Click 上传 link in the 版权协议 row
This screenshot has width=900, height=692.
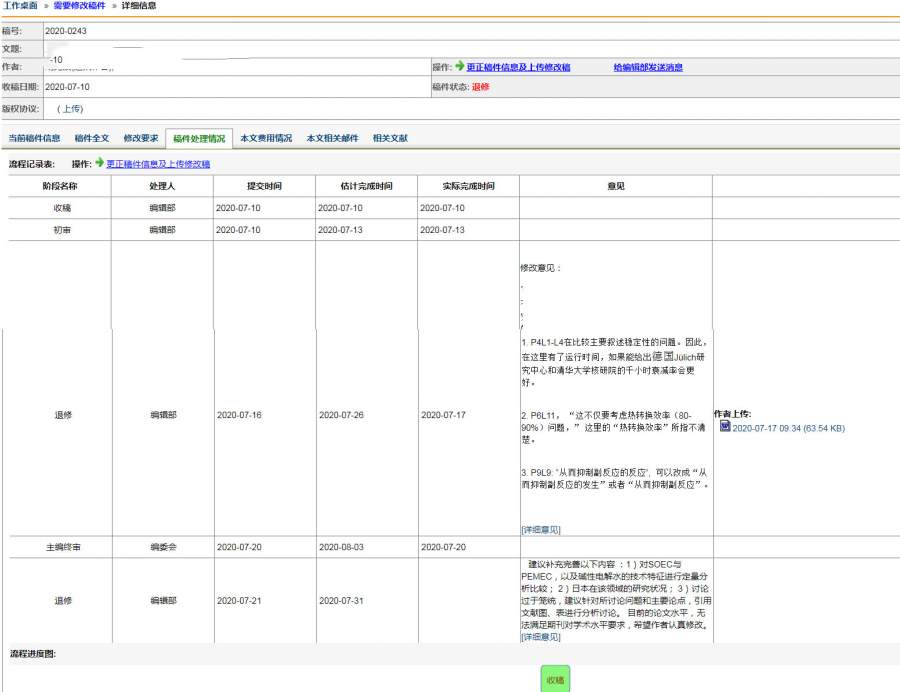coord(73,108)
